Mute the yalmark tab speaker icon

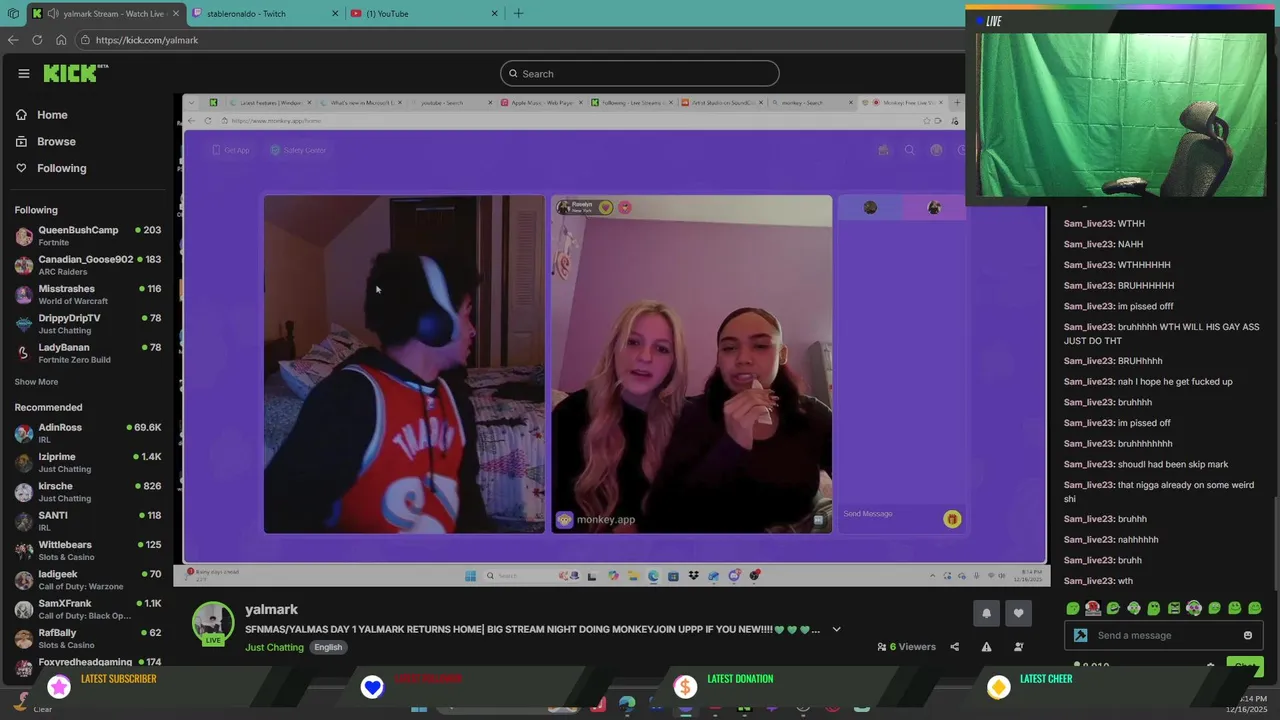coord(52,13)
